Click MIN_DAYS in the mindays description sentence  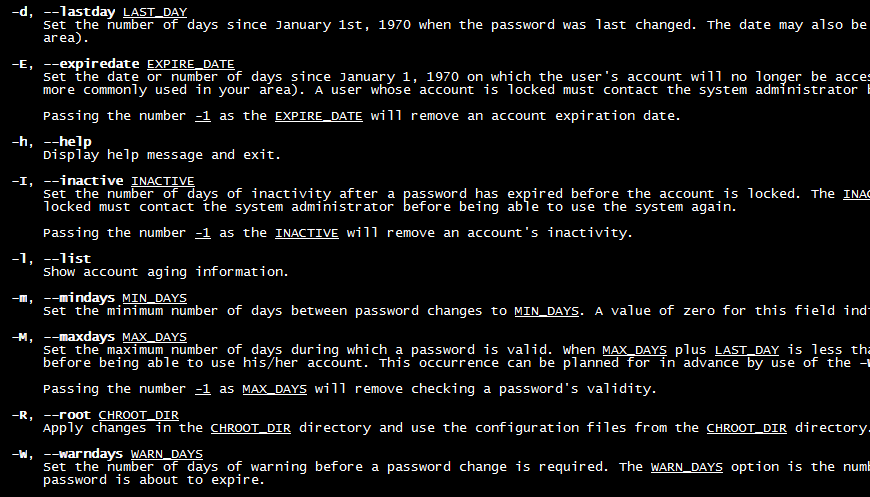(547, 311)
